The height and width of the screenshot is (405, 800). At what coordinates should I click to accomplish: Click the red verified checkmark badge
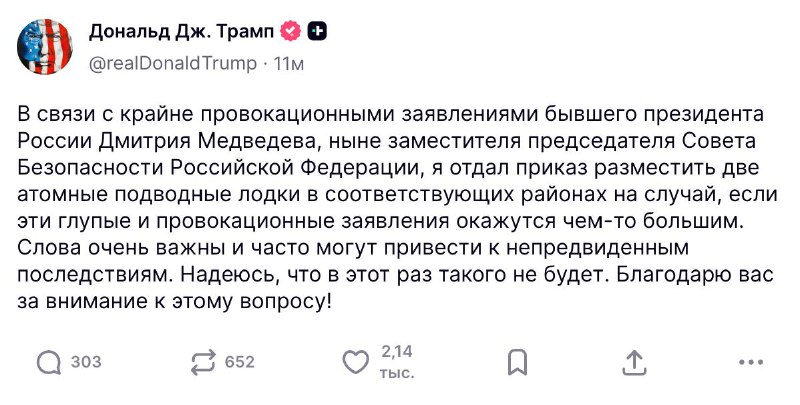click(x=290, y=32)
